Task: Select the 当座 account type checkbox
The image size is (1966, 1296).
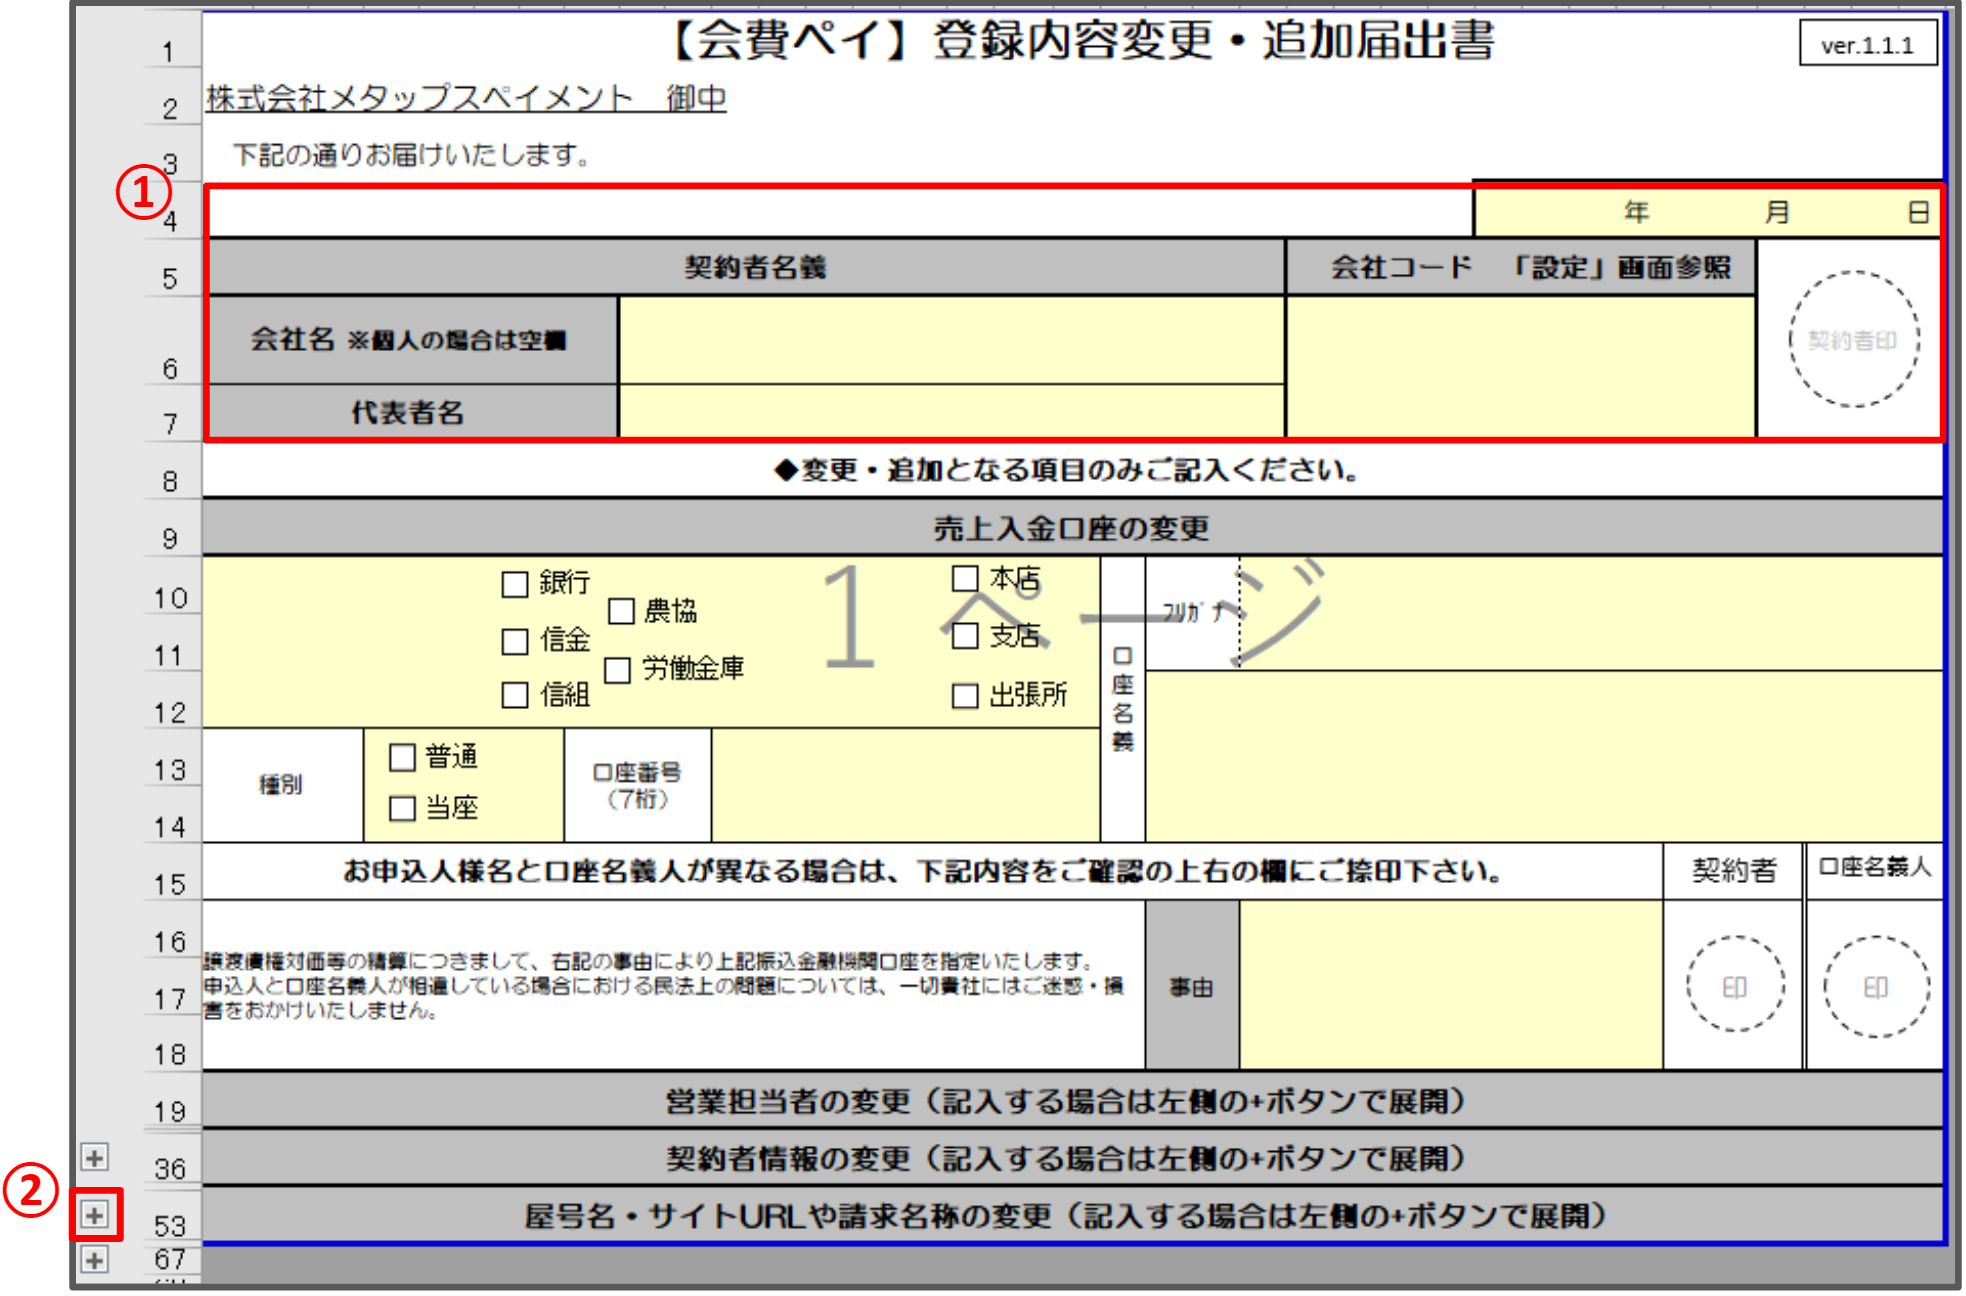Action: click(402, 808)
